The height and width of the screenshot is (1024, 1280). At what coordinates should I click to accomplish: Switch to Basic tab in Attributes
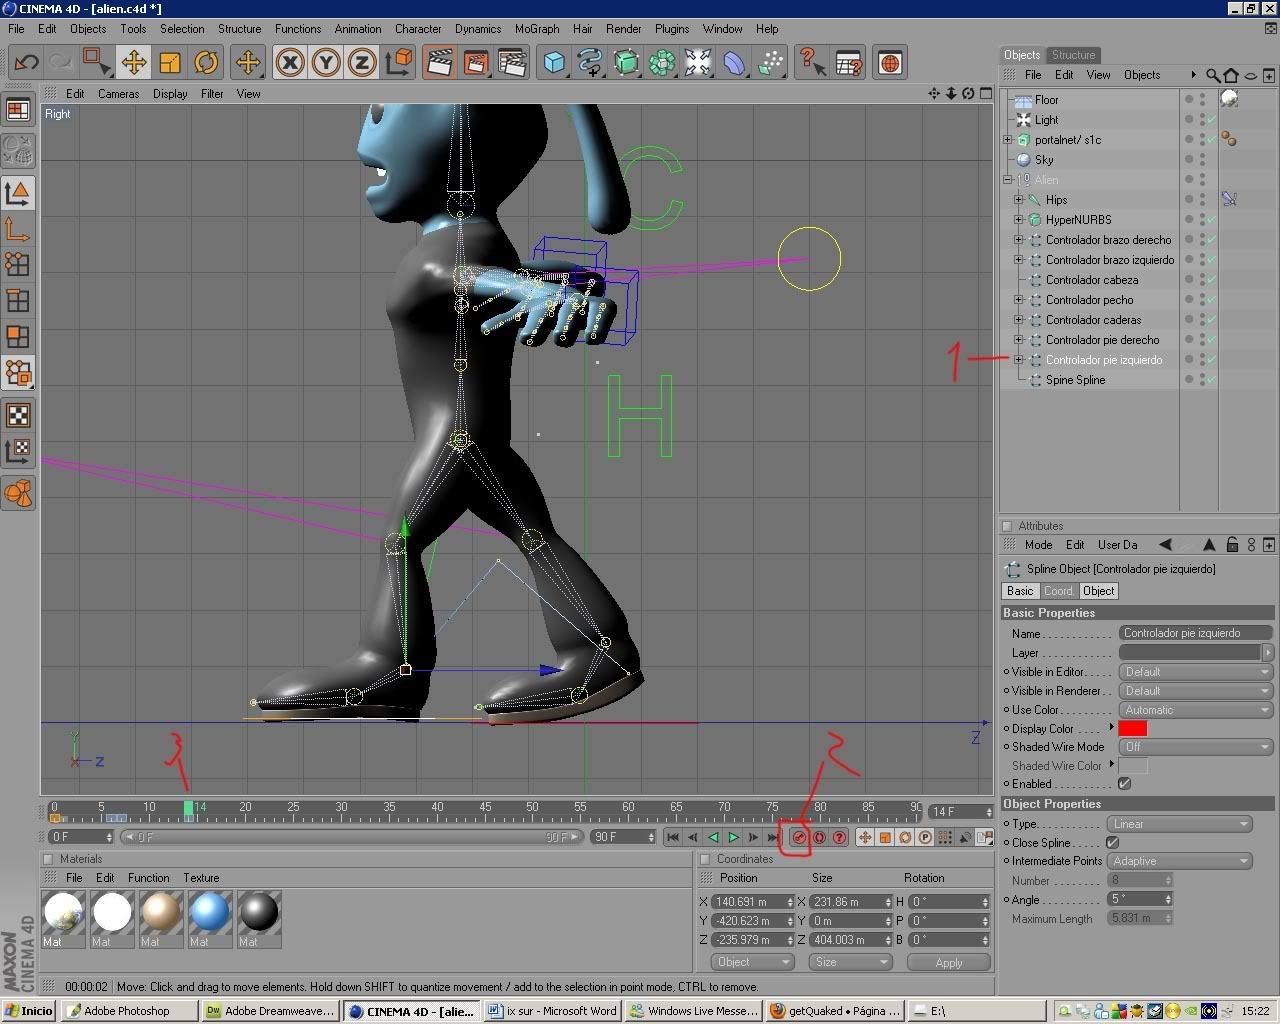(x=1020, y=591)
